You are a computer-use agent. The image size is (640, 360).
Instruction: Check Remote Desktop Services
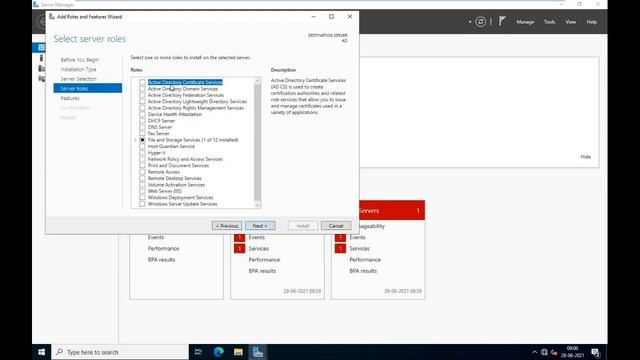pyautogui.click(x=142, y=178)
